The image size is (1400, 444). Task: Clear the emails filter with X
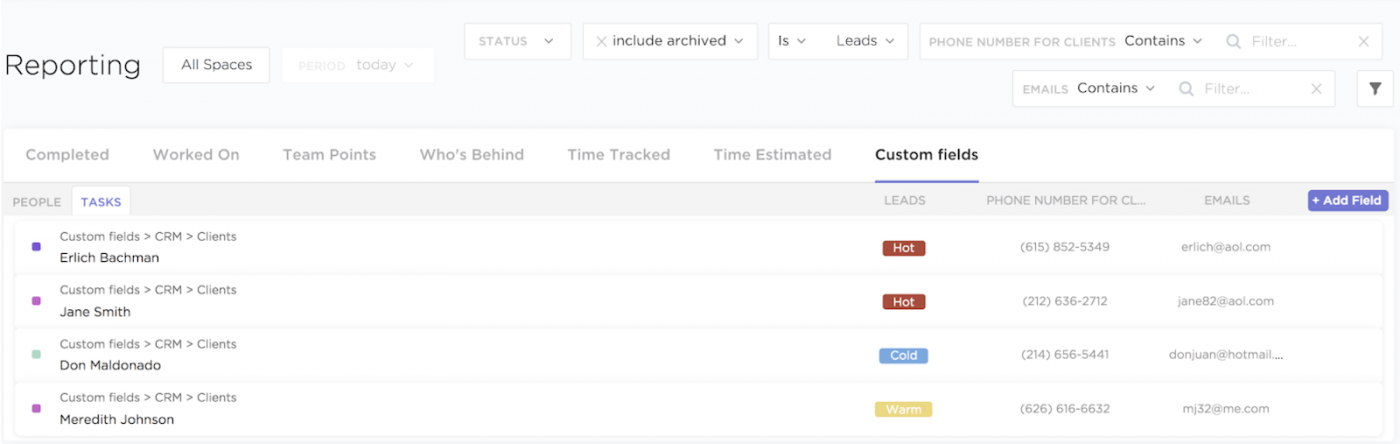click(1317, 89)
